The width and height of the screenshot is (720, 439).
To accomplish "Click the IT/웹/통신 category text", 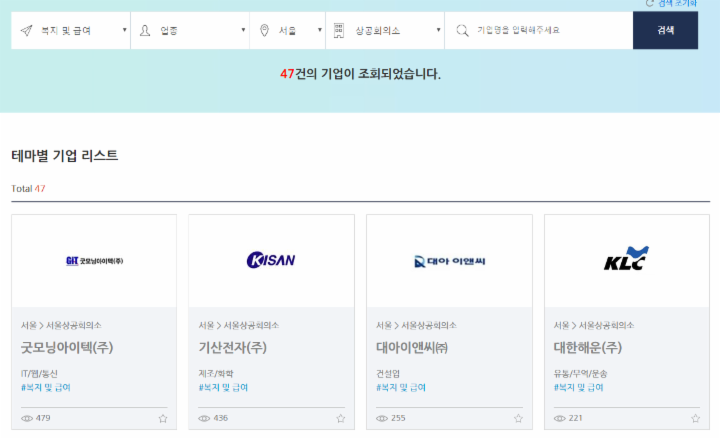I will [x=39, y=374].
